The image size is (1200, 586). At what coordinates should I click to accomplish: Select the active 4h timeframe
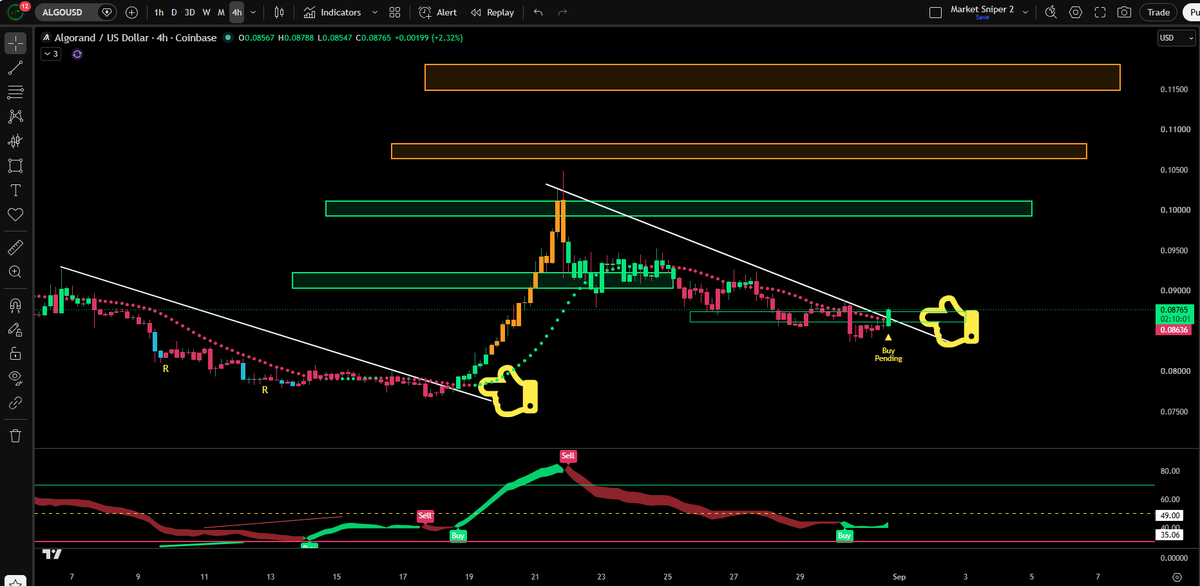click(236, 12)
